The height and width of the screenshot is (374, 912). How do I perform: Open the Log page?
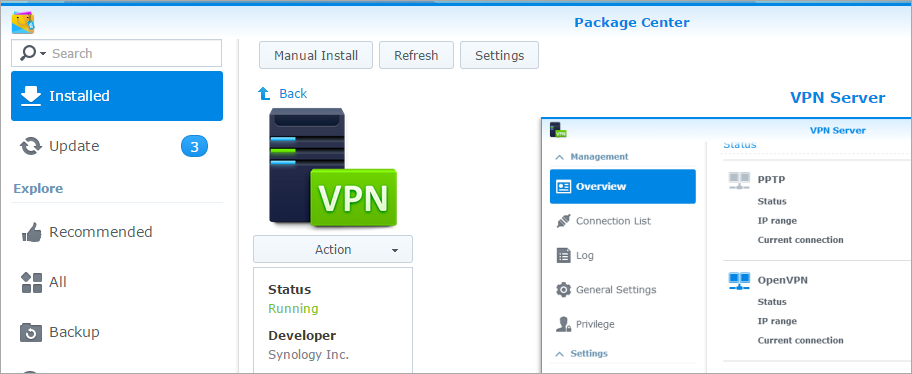pyautogui.click(x=622, y=255)
